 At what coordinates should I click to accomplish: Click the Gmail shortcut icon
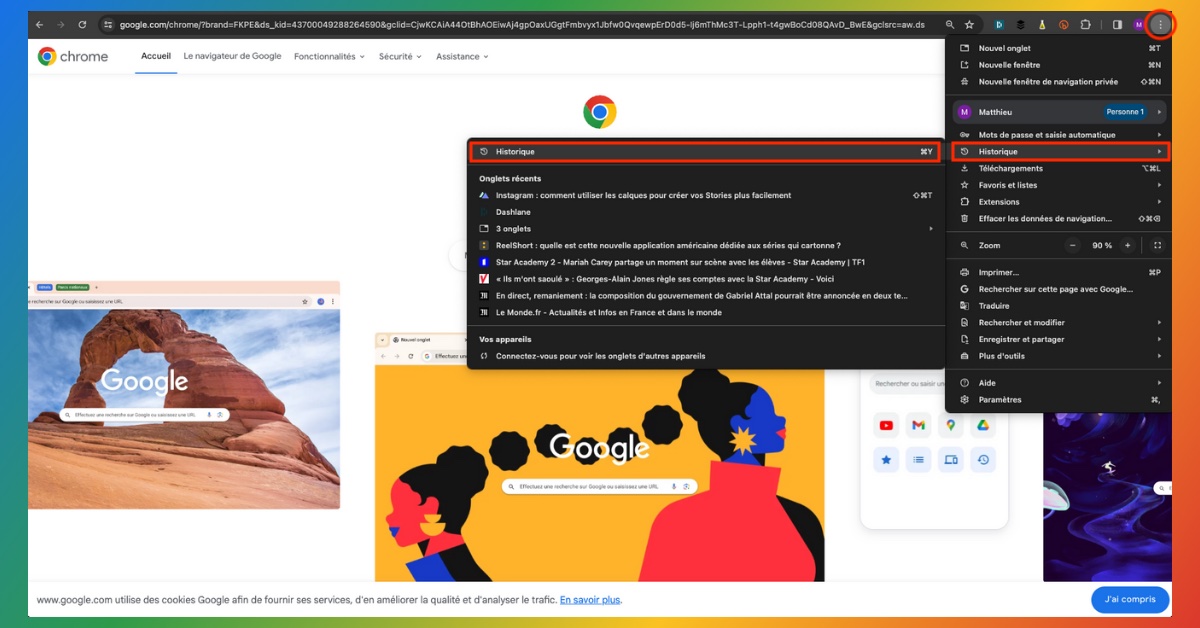click(x=918, y=426)
